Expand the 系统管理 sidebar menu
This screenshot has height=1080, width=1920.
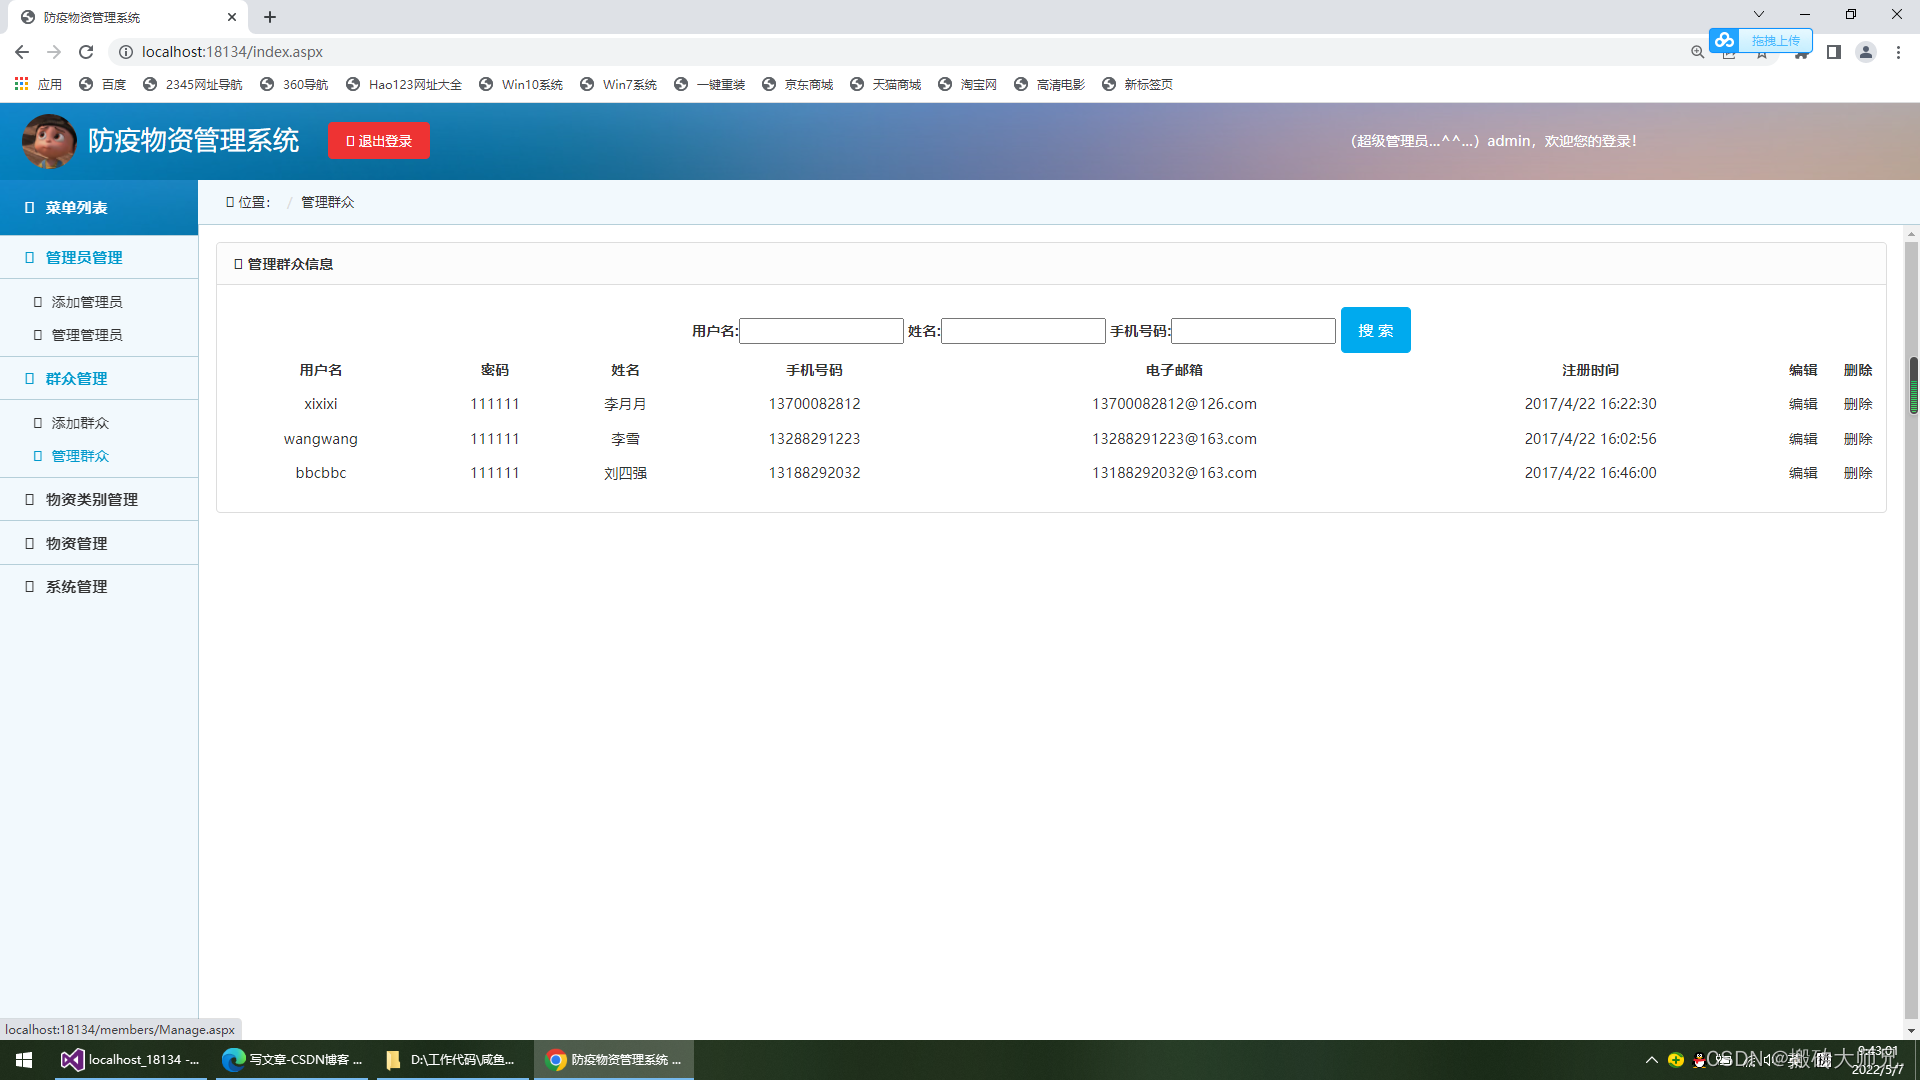[76, 587]
